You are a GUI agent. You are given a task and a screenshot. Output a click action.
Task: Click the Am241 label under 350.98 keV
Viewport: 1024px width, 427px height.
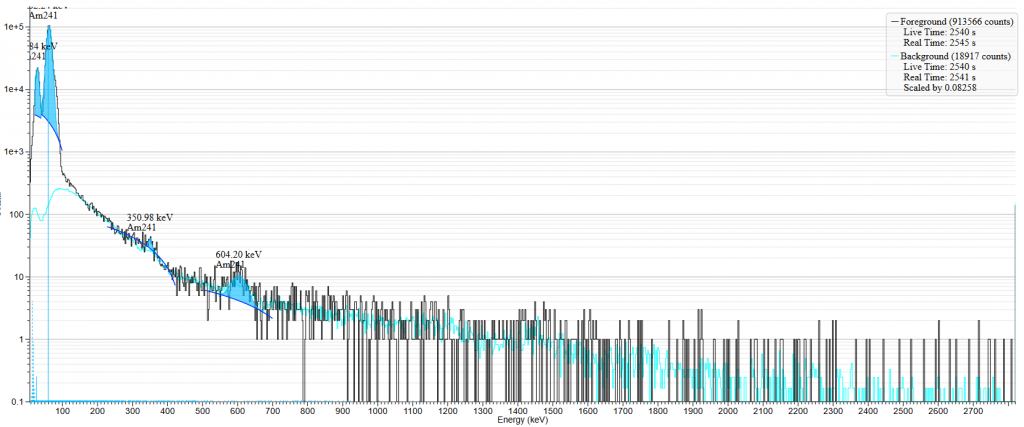pos(141,228)
